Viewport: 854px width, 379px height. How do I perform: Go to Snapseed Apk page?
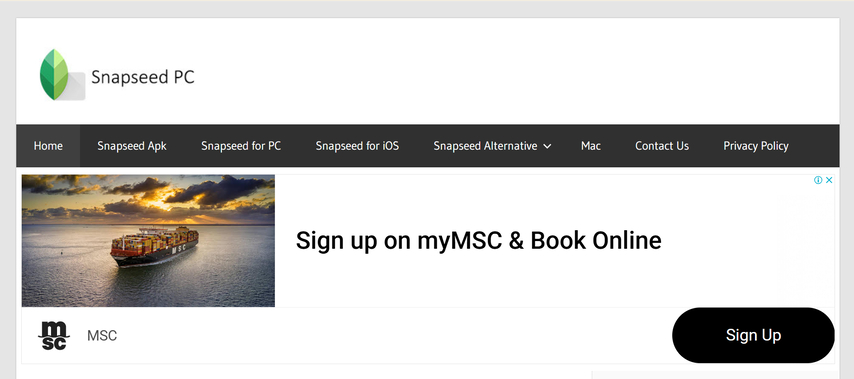132,146
